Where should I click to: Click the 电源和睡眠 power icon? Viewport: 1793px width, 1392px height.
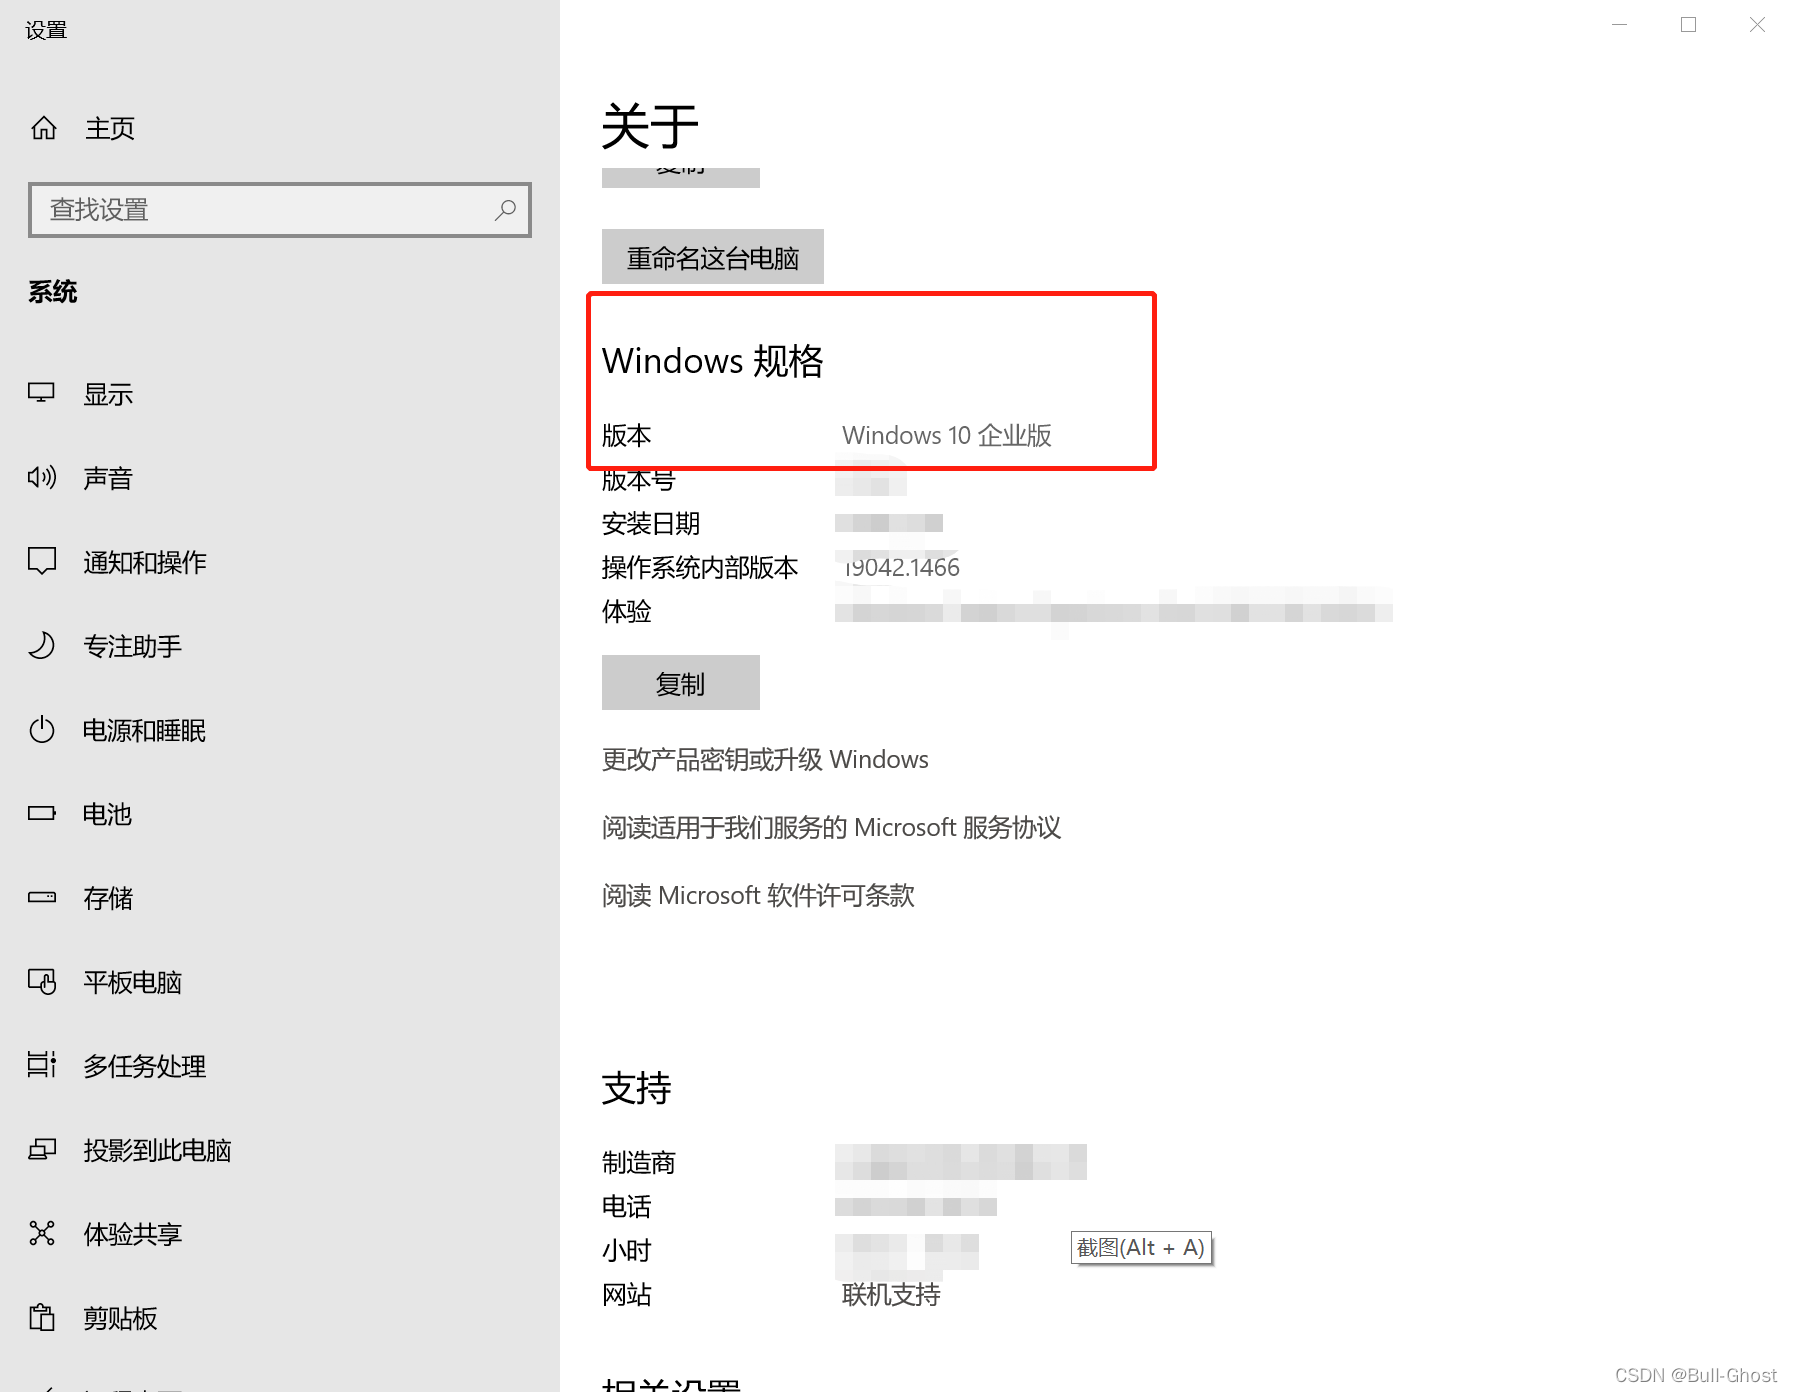(x=41, y=729)
